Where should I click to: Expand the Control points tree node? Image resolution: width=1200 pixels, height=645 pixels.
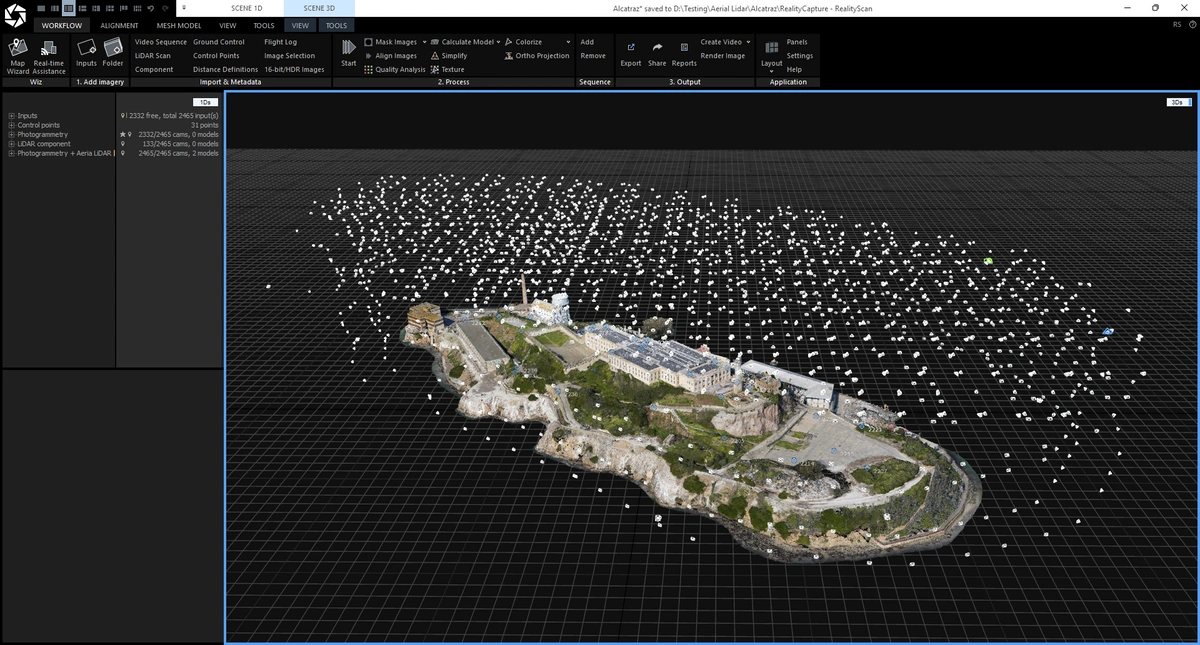(11, 125)
